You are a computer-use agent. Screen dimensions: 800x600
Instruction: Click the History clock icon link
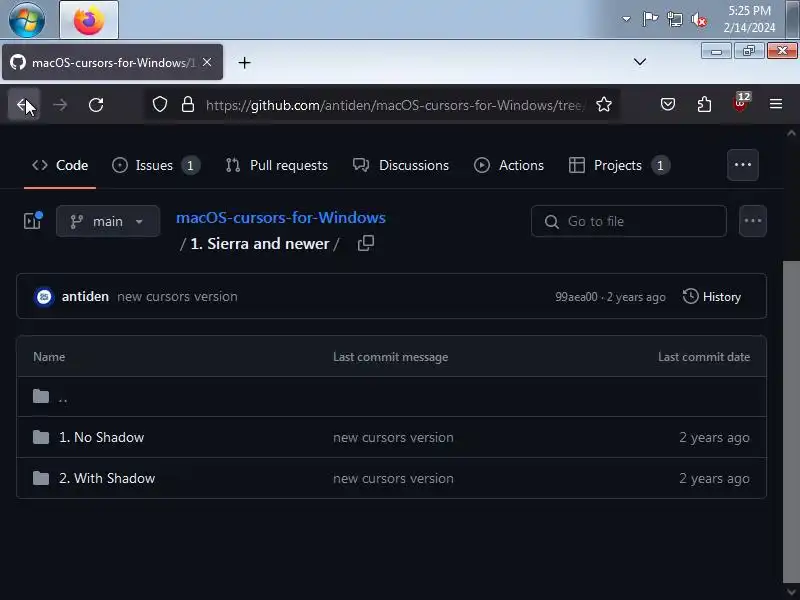[x=712, y=296]
